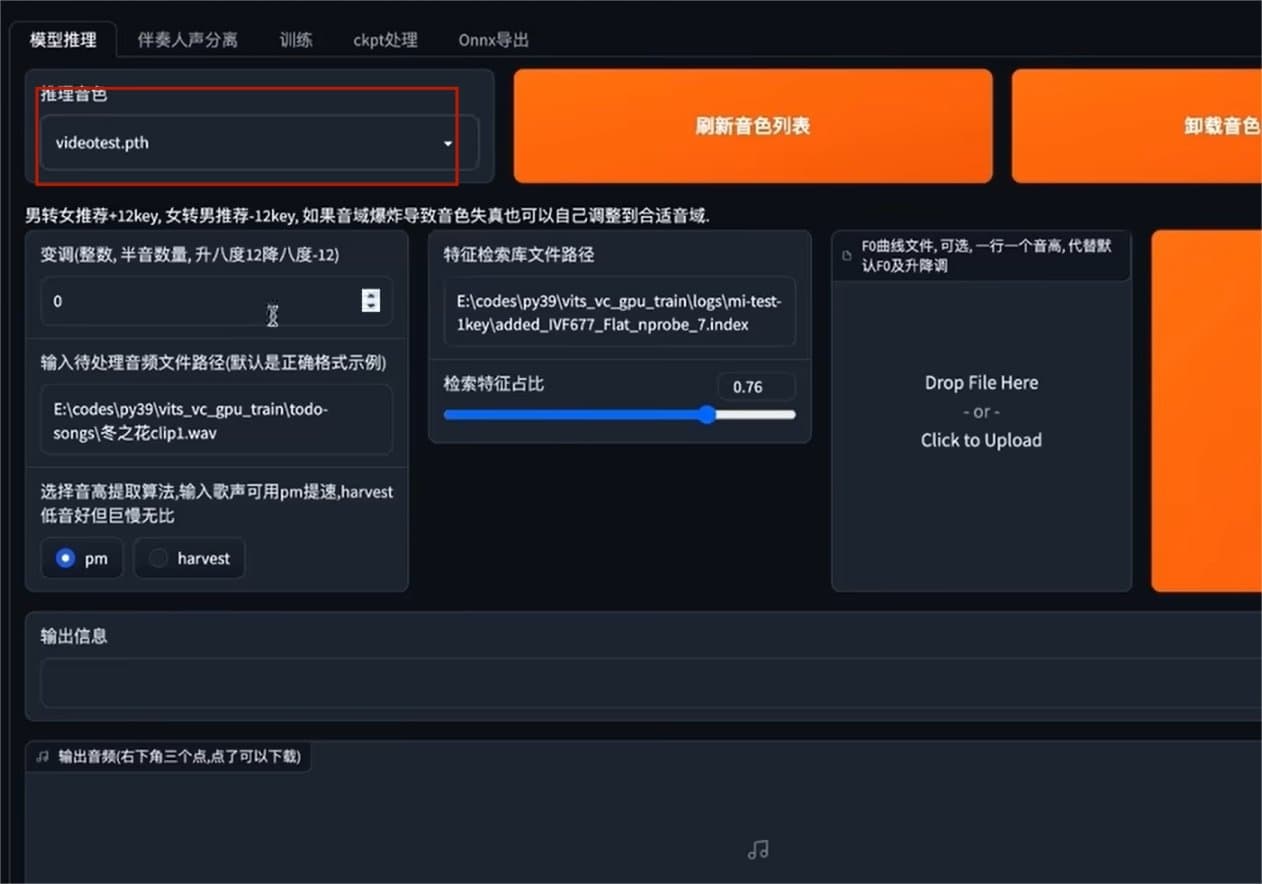Open the 训练 tab
This screenshot has width=1262, height=884.
[x=296, y=40]
